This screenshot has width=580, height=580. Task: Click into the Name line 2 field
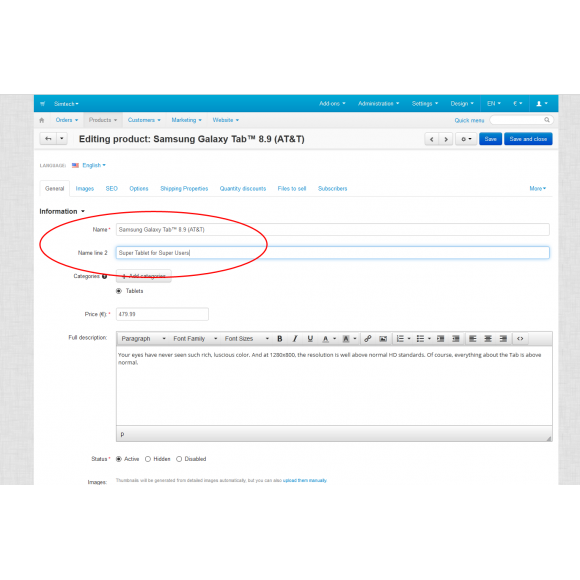(x=333, y=253)
